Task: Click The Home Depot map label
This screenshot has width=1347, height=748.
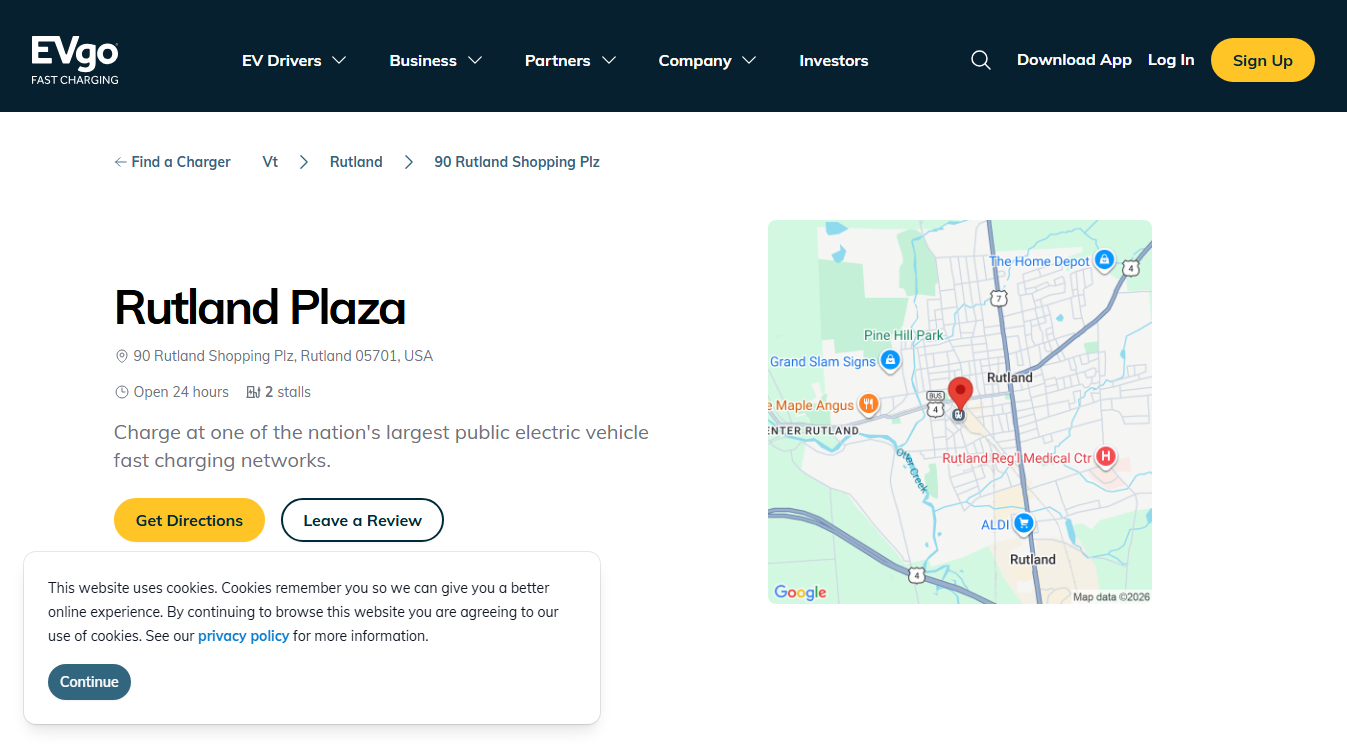Action: [1039, 261]
